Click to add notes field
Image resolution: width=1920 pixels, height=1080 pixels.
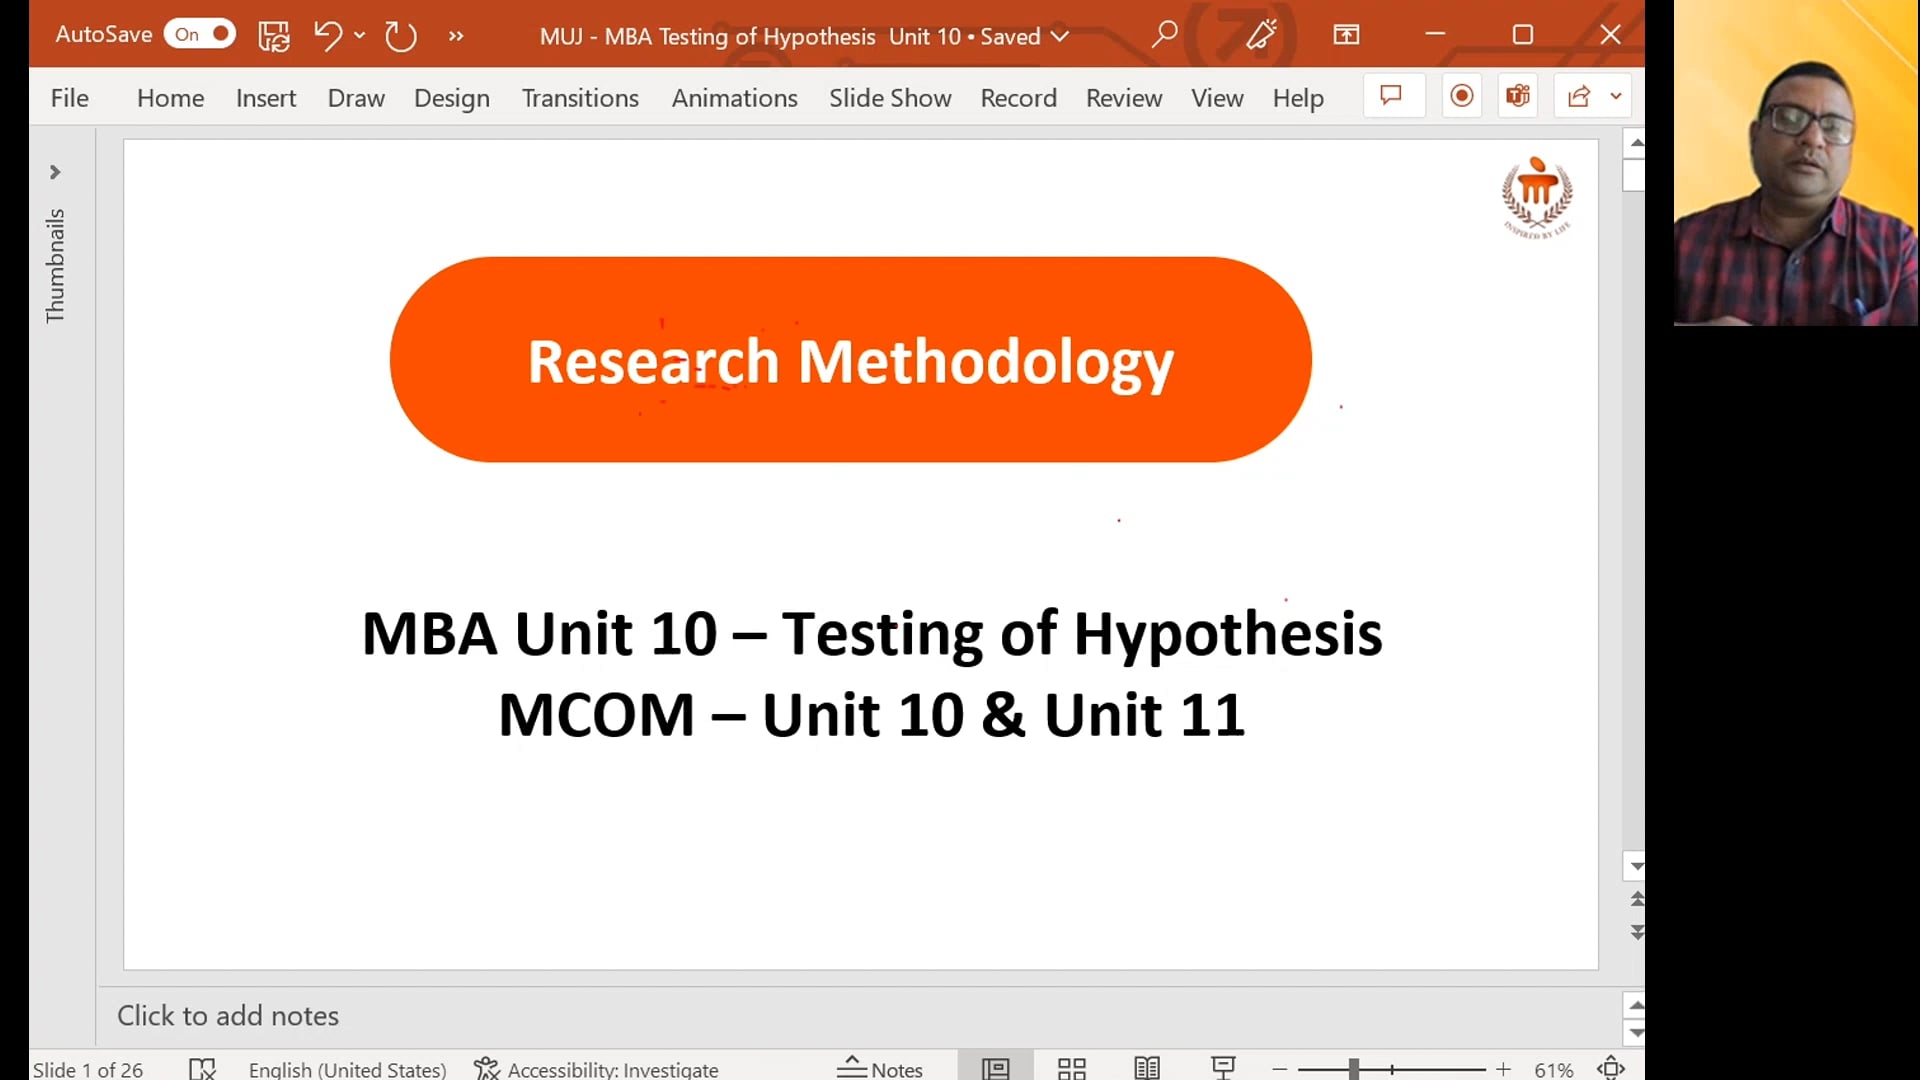click(x=860, y=1016)
